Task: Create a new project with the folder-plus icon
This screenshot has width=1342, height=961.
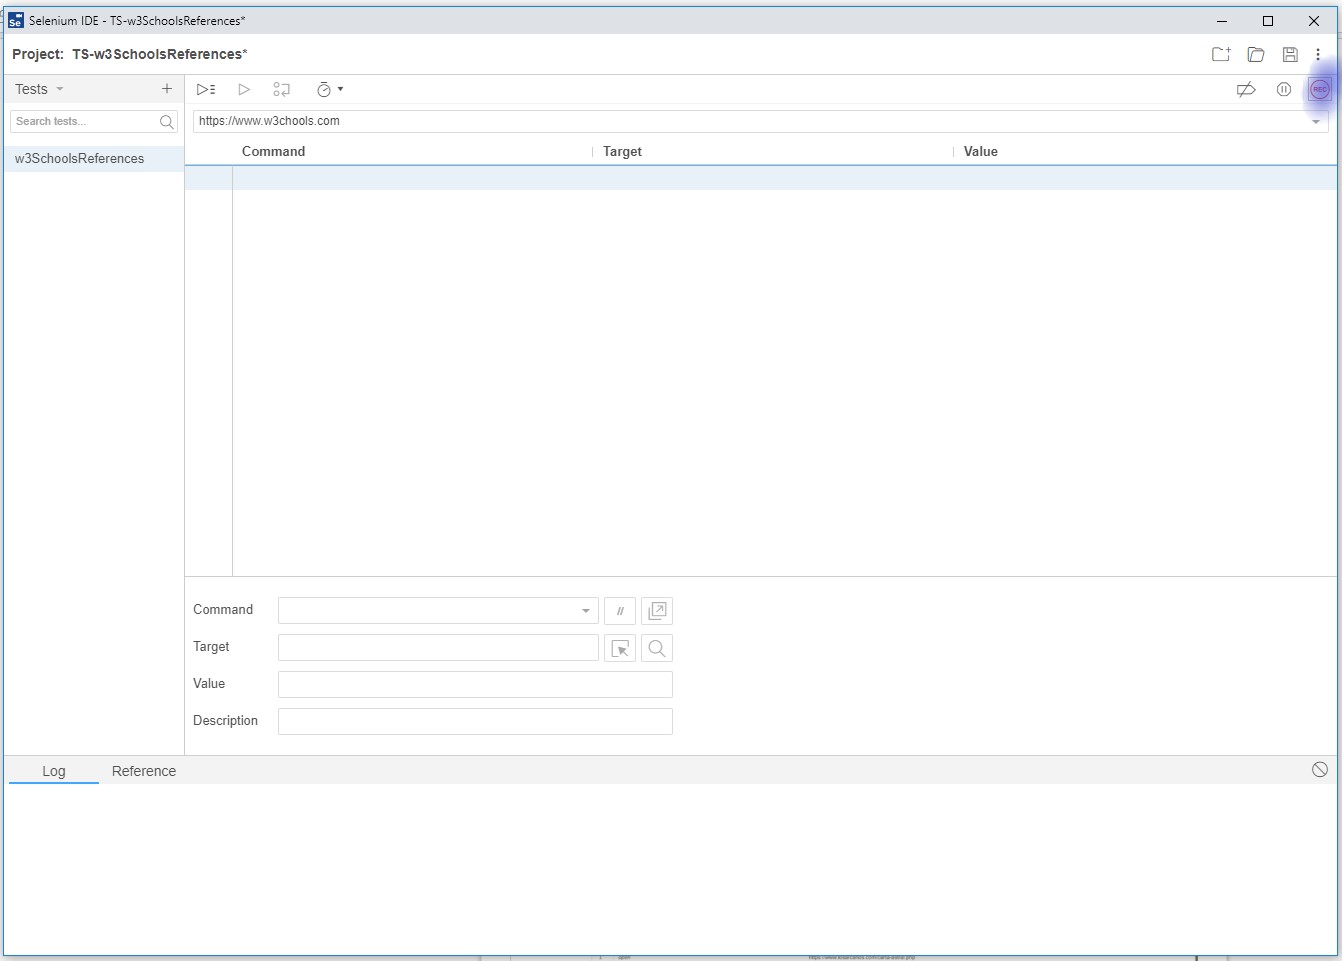Action: pyautogui.click(x=1221, y=55)
